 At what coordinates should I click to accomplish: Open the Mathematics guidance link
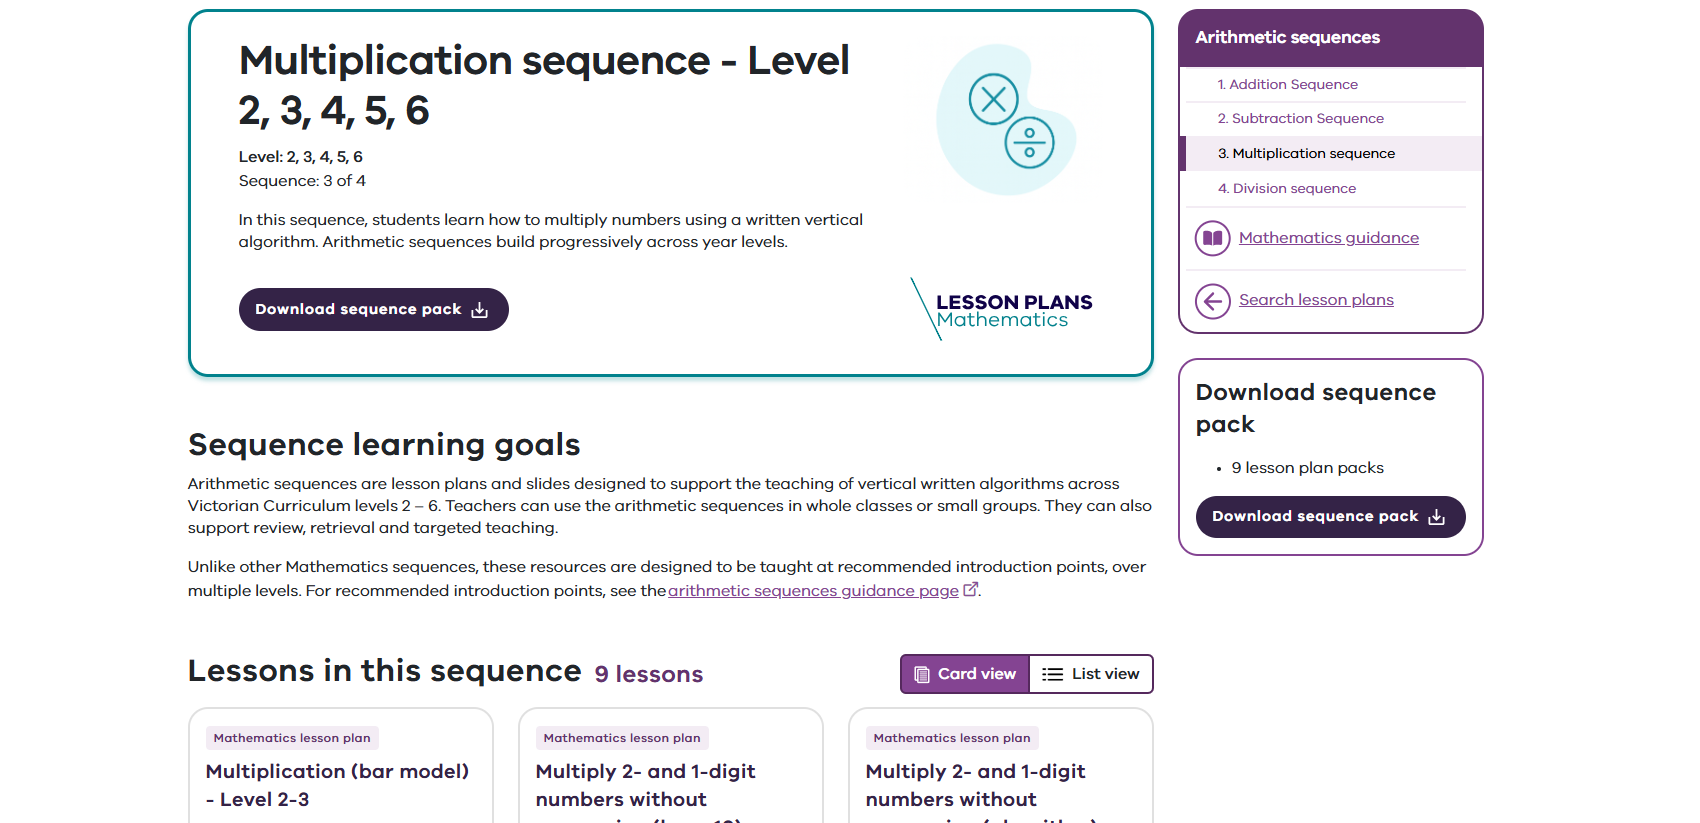[x=1328, y=238]
